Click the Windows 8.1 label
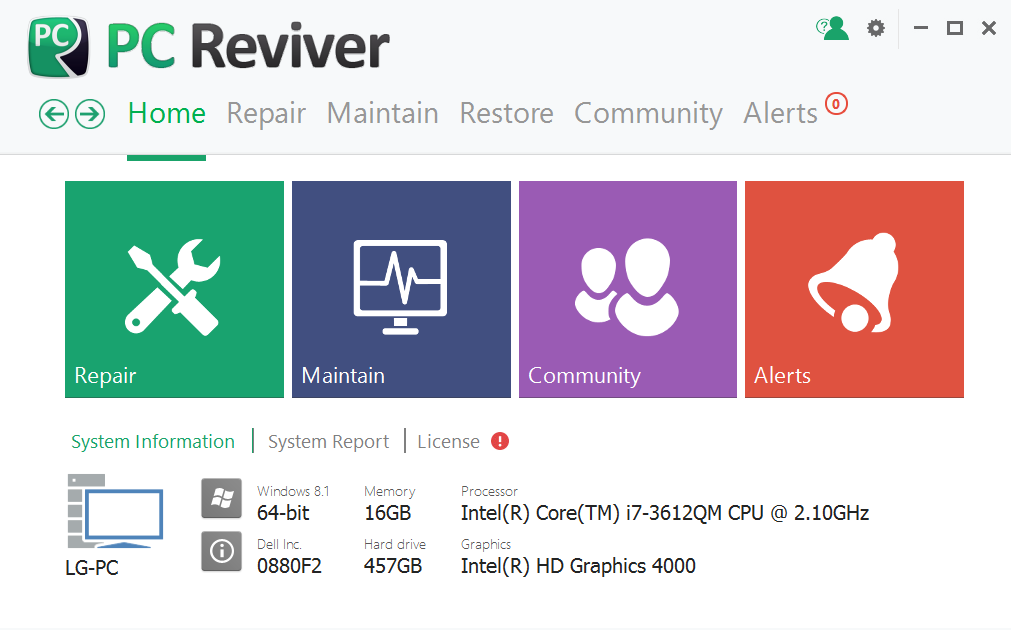 click(x=293, y=491)
